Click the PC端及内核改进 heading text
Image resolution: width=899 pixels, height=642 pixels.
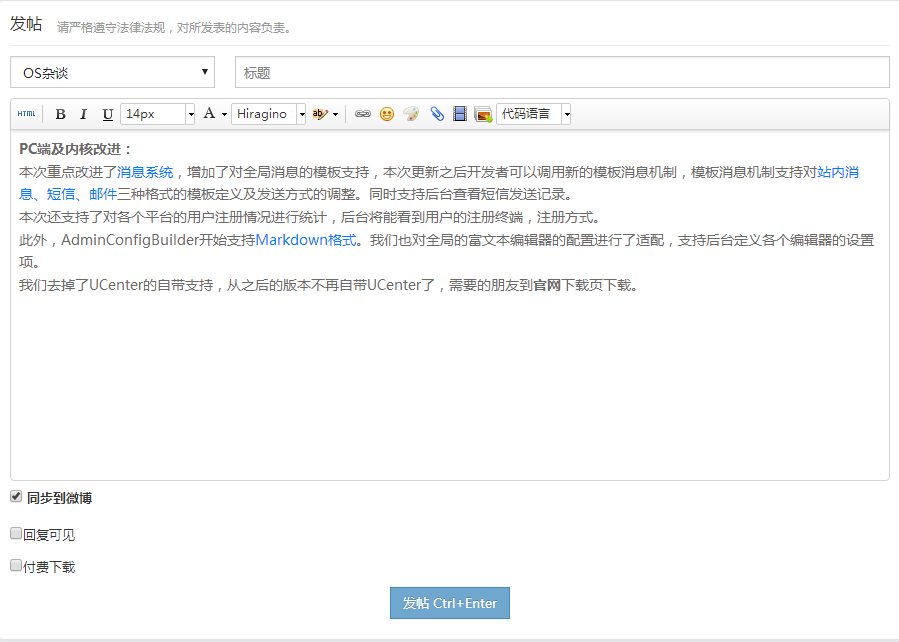[76, 149]
